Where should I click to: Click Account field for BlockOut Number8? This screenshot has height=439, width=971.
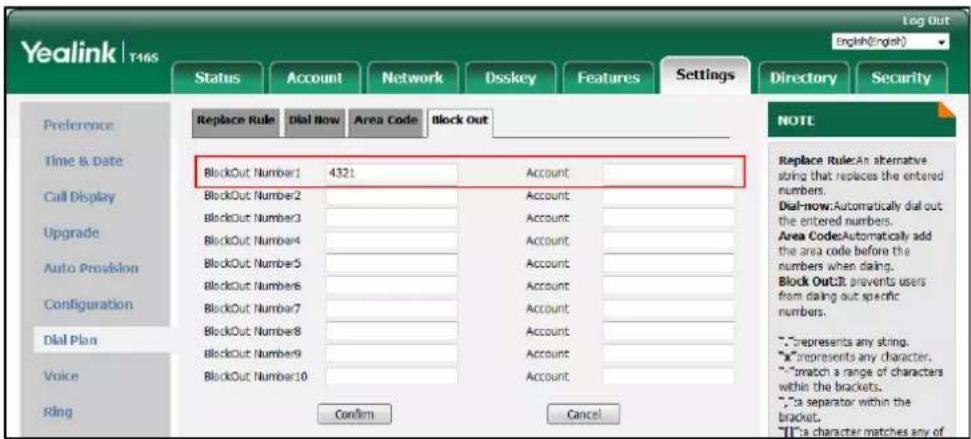[x=668, y=331]
